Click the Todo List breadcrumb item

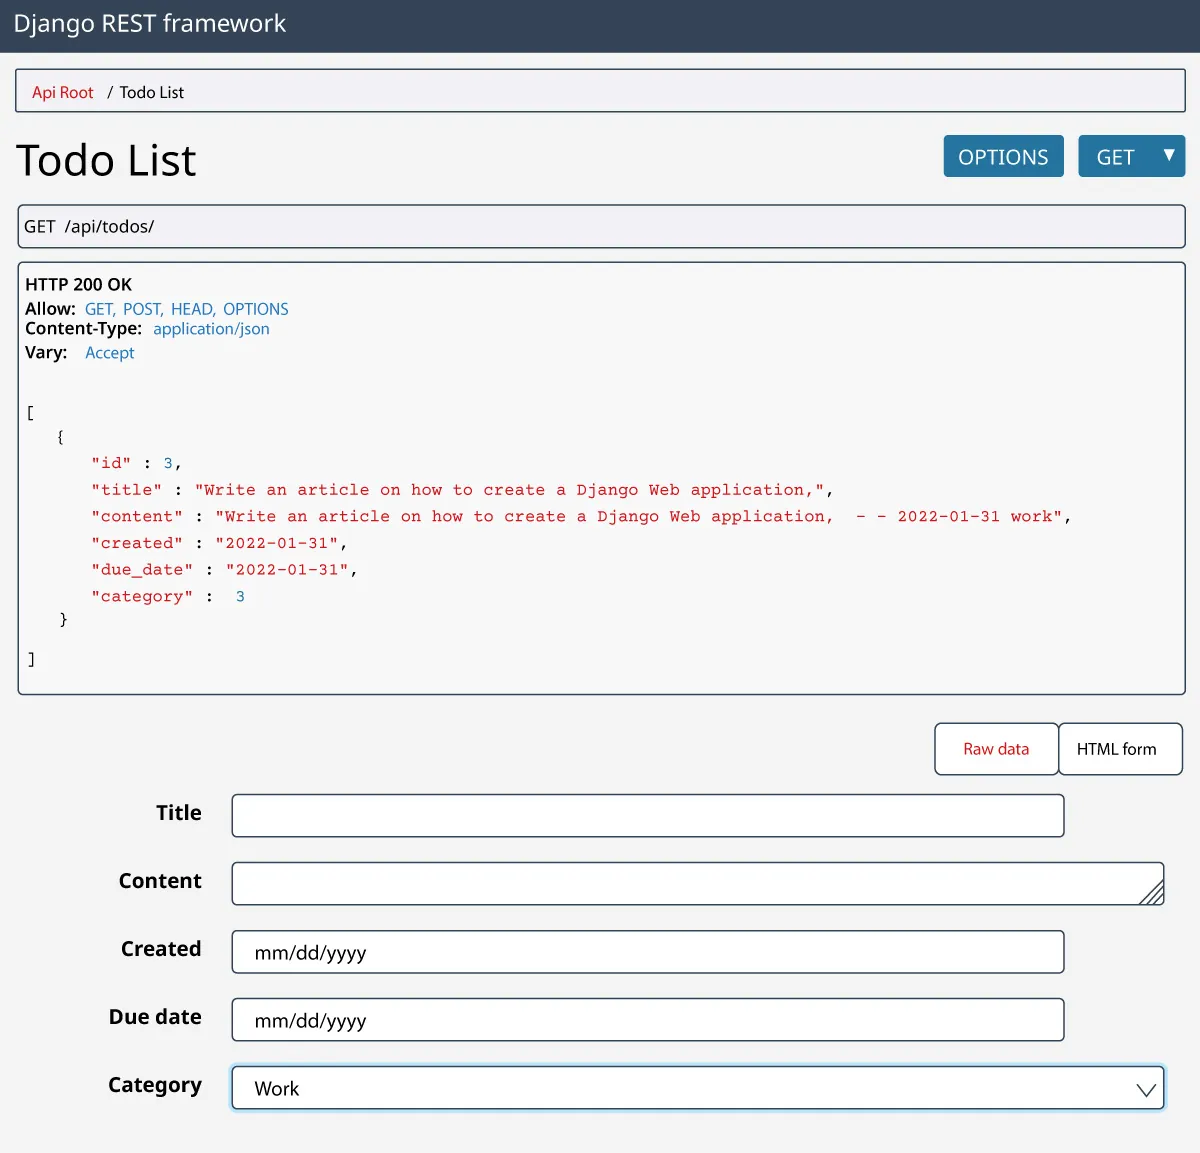[151, 91]
